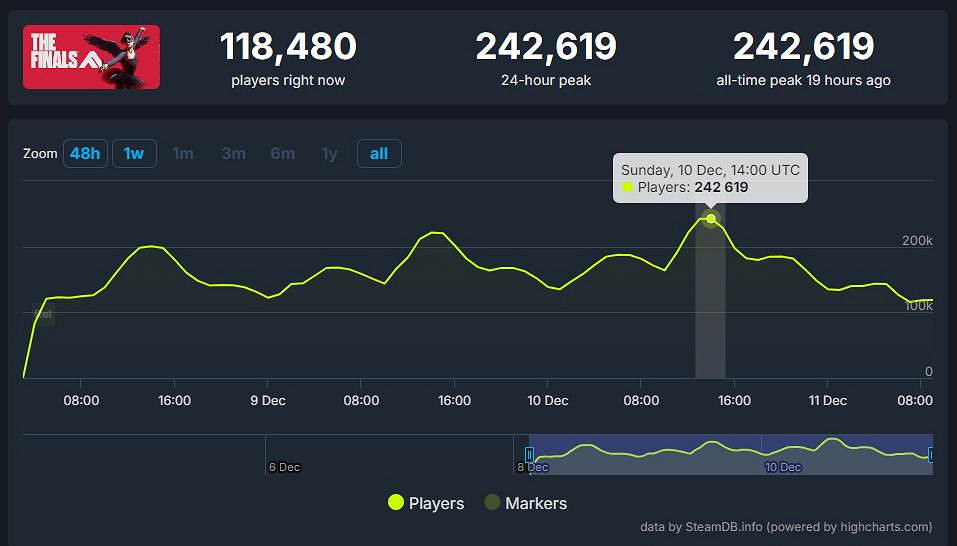Click the 6 Dec area in the navigator
The width and height of the screenshot is (957, 546).
(284, 466)
